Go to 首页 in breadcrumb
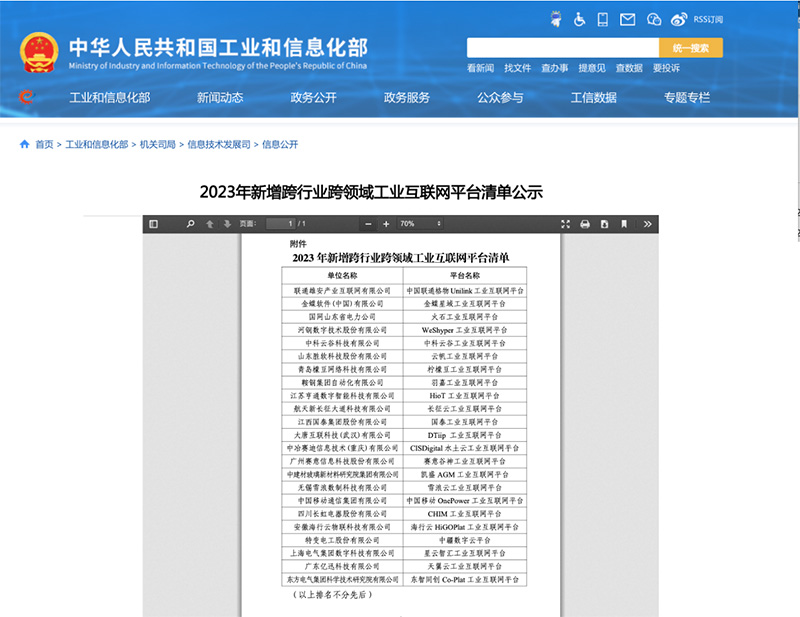The image size is (800, 617). pos(44,144)
